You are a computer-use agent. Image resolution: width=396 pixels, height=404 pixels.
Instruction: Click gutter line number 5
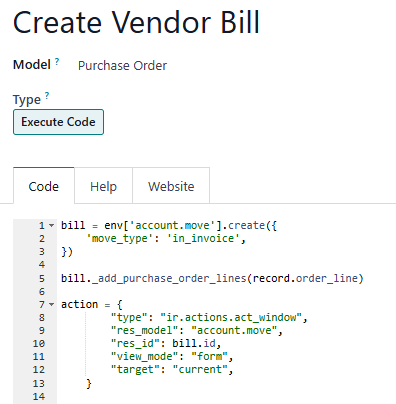41,278
